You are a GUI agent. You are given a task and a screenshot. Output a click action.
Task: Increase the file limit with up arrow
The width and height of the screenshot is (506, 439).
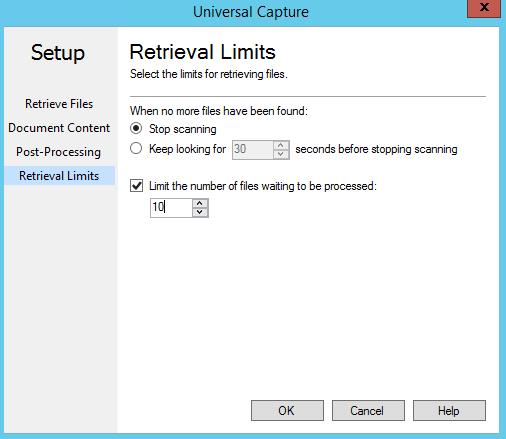[x=200, y=203]
